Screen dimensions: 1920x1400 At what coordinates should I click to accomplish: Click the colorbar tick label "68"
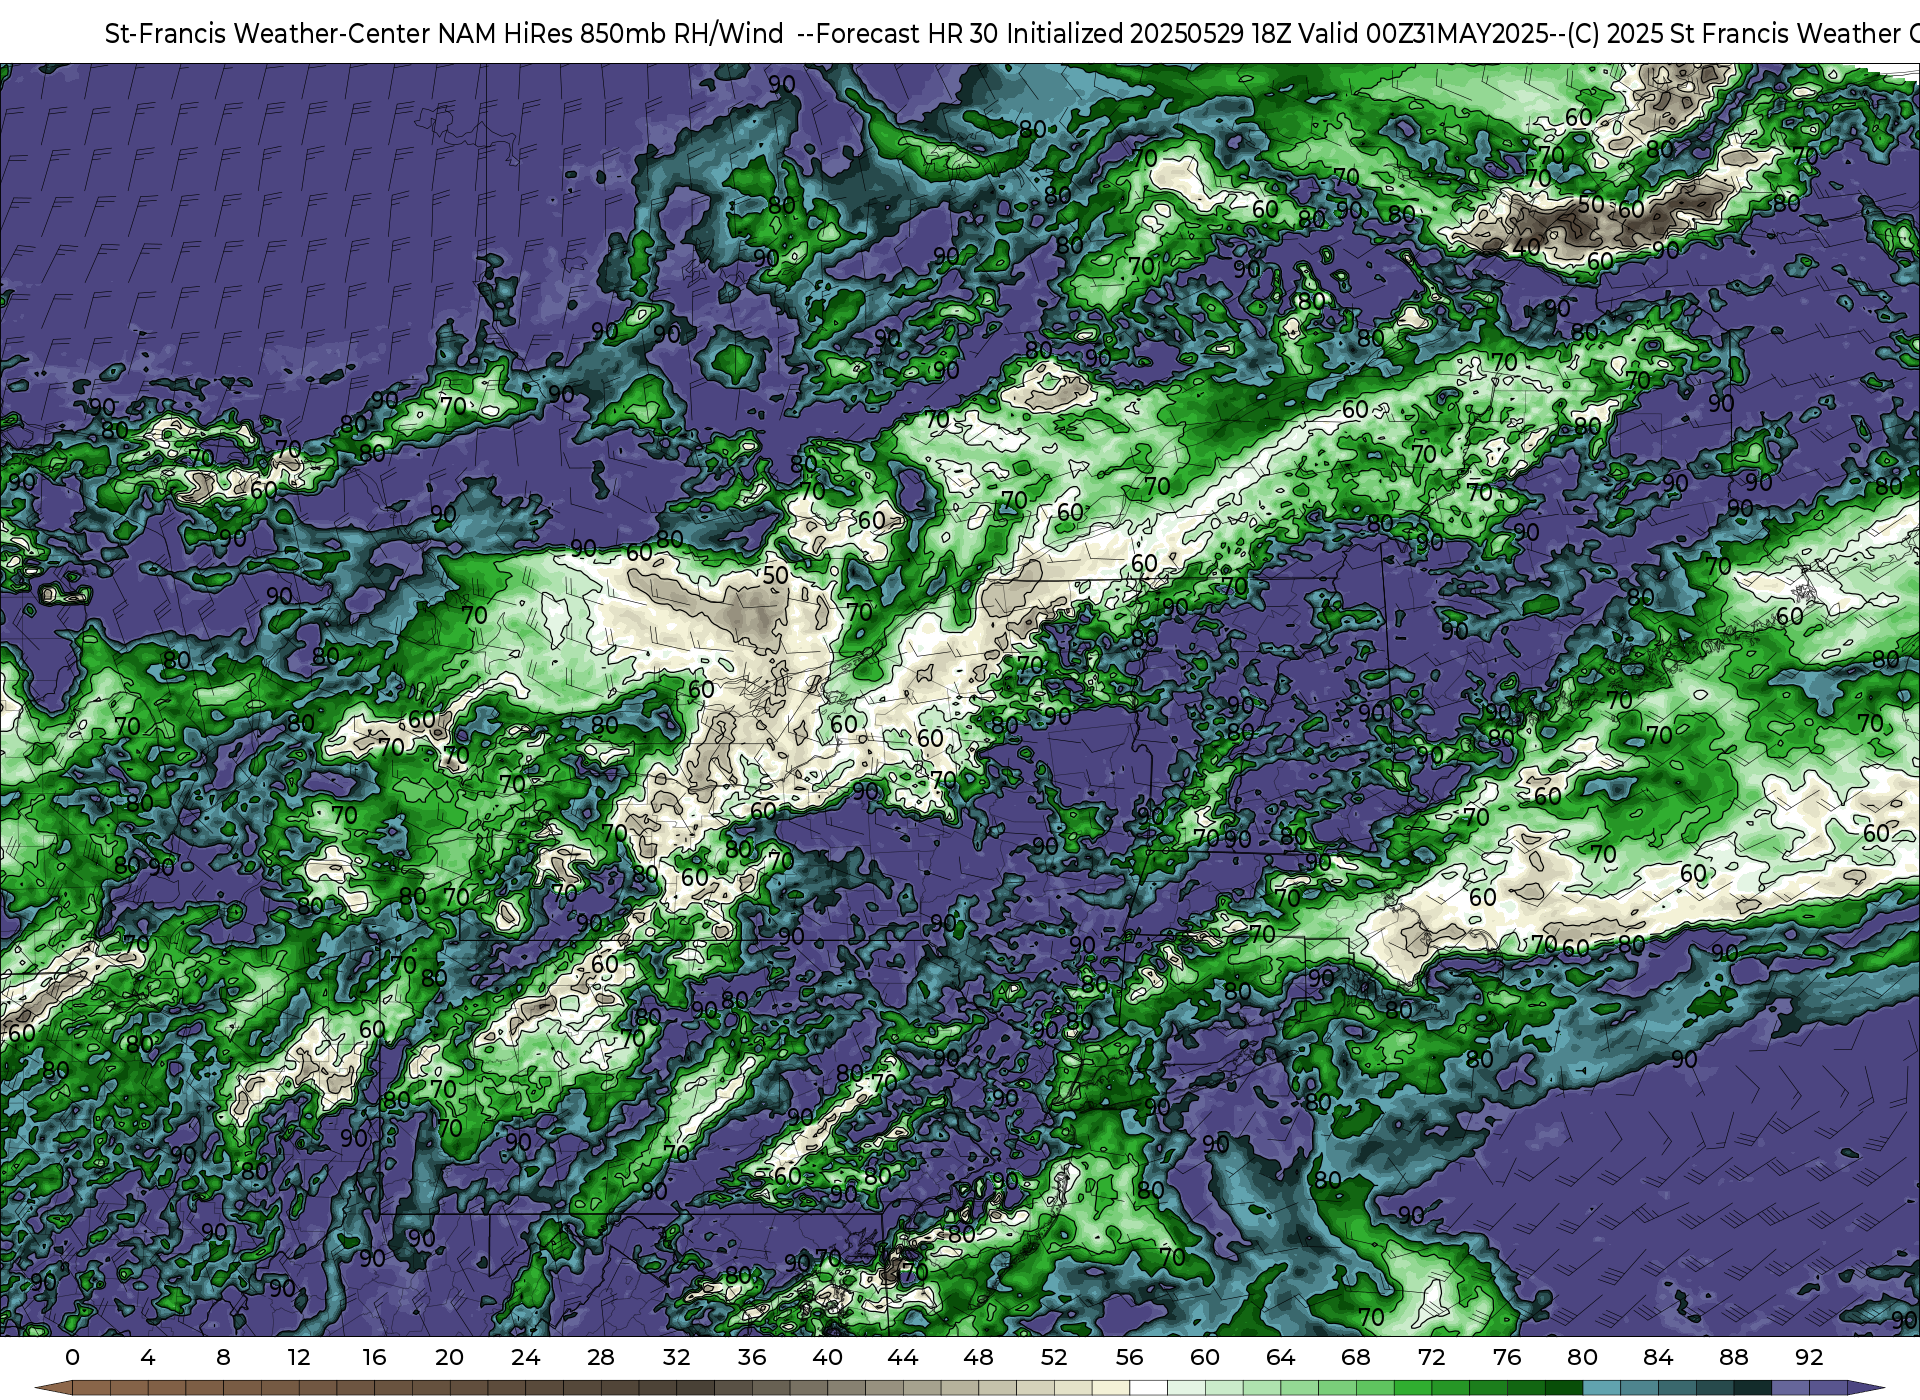[x=1356, y=1357]
